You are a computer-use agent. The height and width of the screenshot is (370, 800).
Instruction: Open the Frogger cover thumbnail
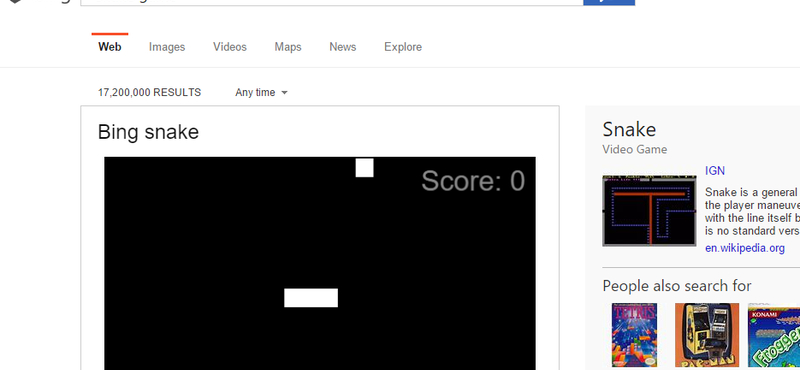(x=774, y=335)
